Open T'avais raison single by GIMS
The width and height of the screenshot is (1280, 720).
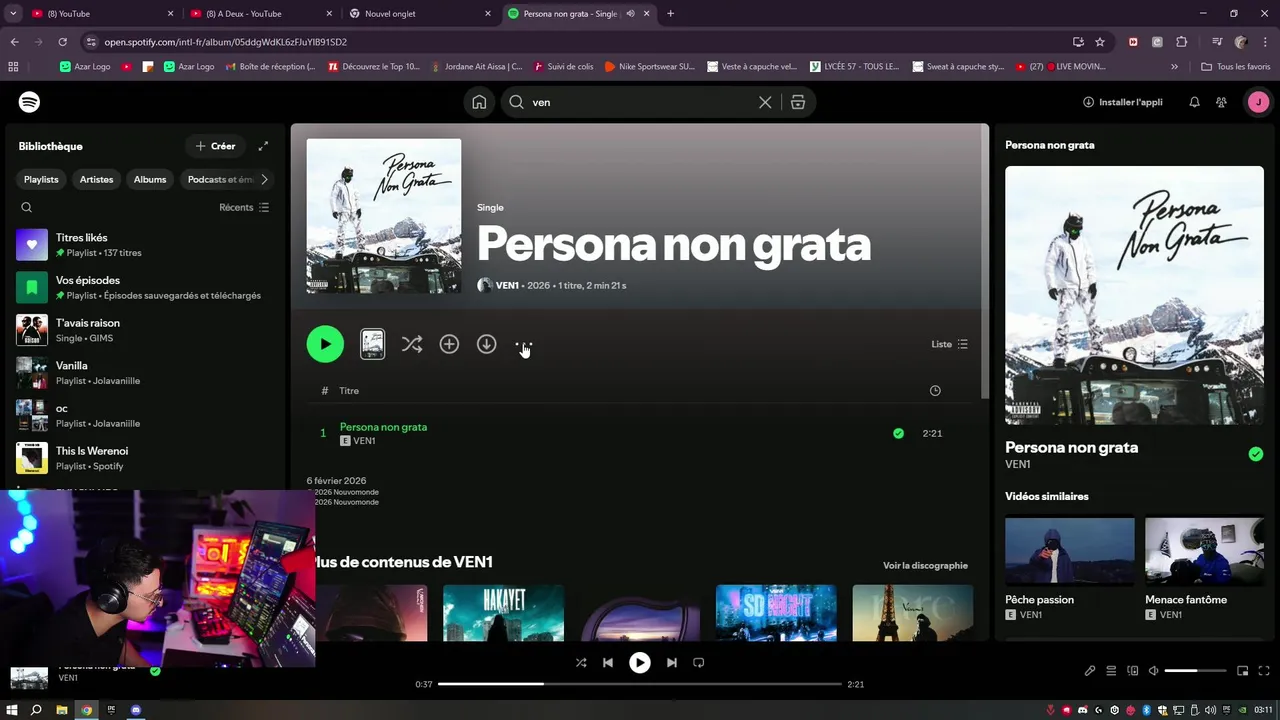(x=145, y=330)
